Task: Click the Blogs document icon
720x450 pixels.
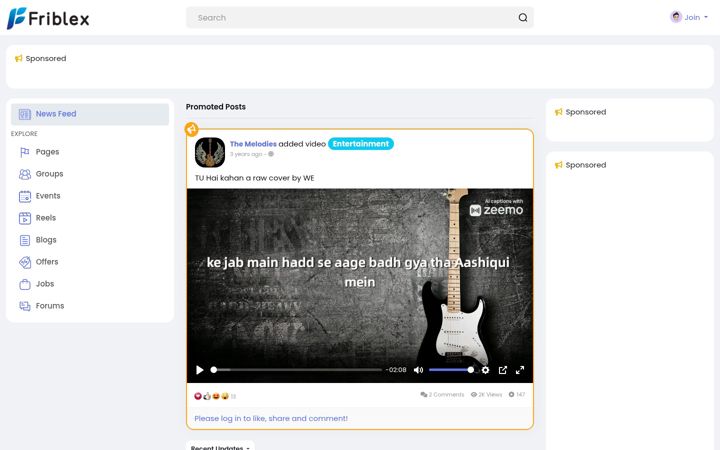Action: [25, 240]
